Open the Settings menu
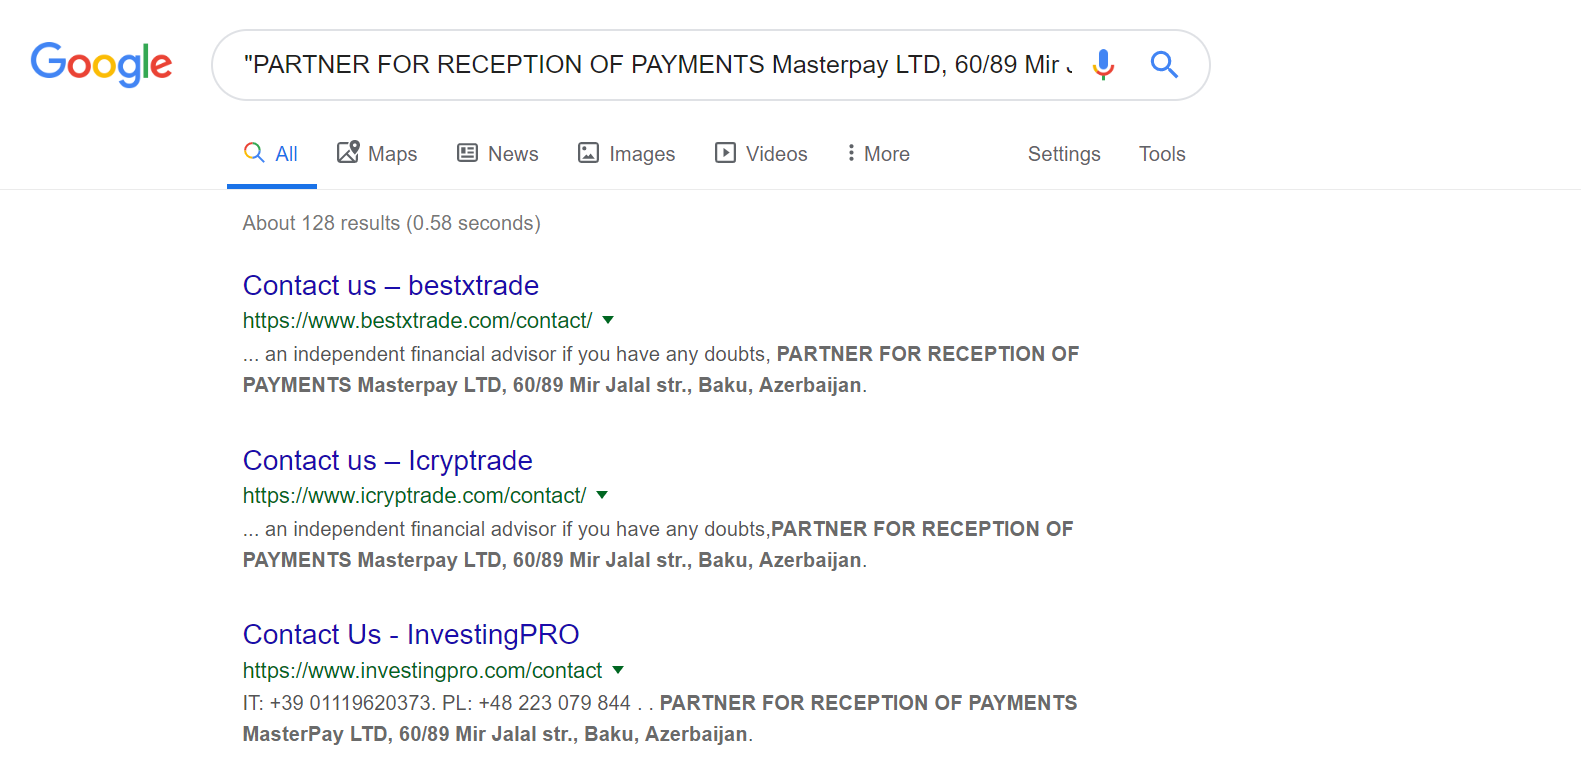Viewport: 1581px width, 783px height. click(1064, 154)
